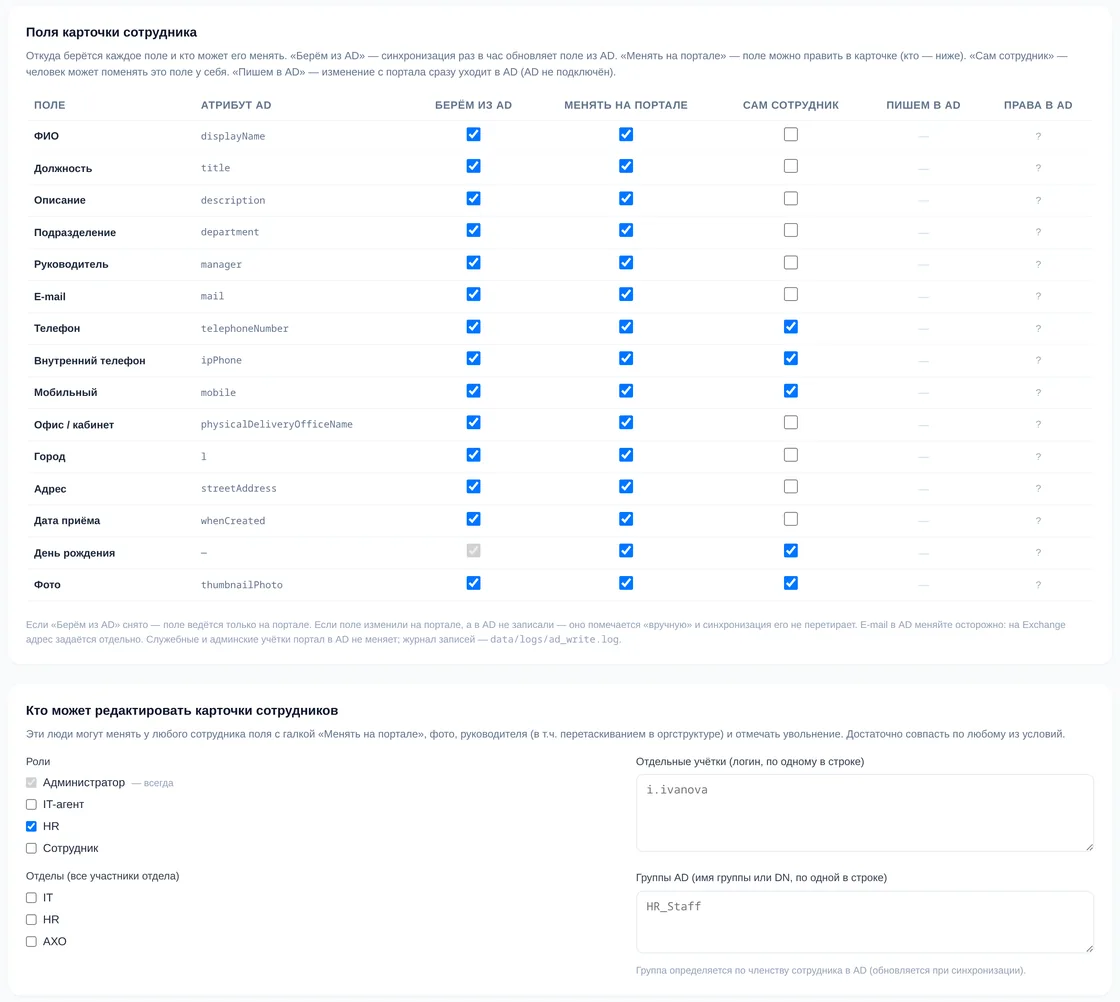Click the physicalDeliveryOfficeName attribute text

coord(276,424)
